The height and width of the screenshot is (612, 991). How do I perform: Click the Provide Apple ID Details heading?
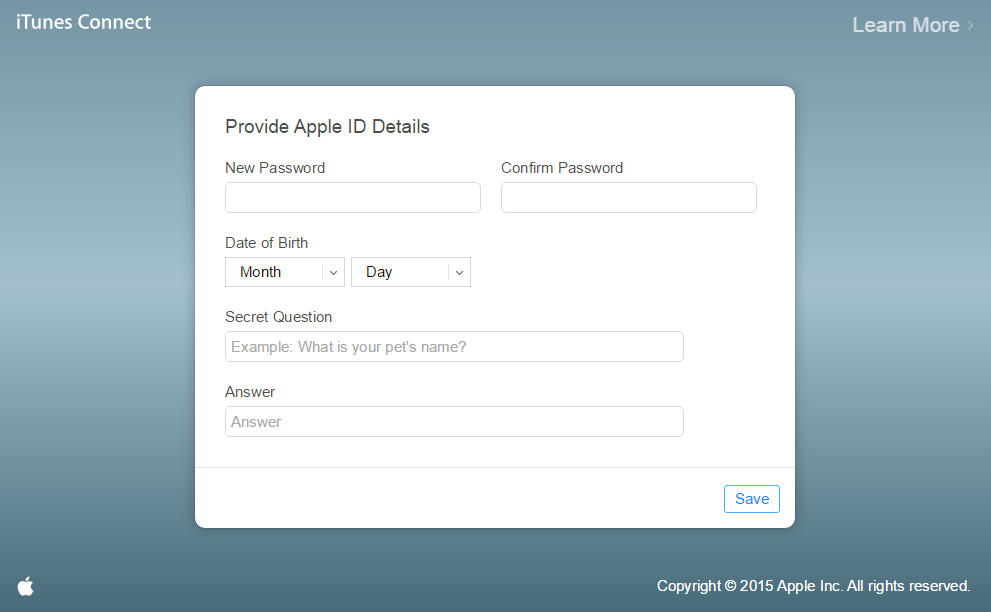click(x=327, y=127)
